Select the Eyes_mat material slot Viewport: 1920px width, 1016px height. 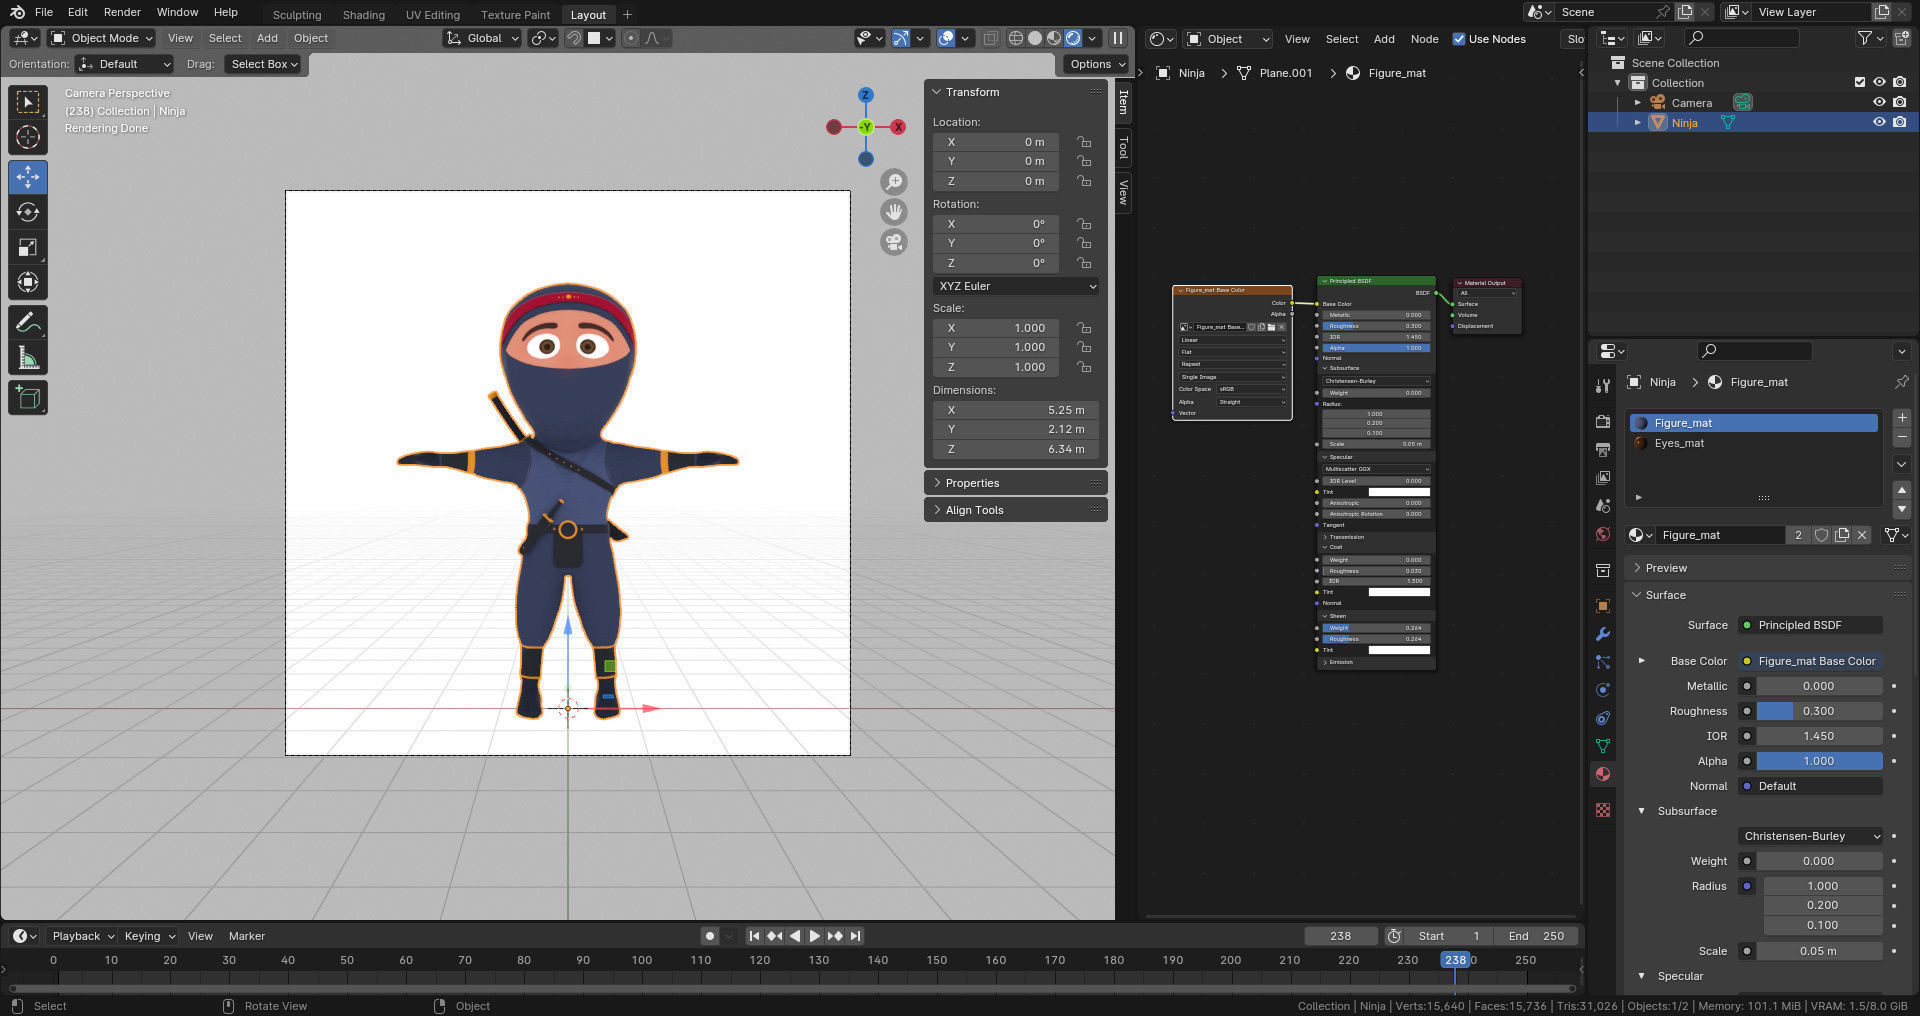click(x=1754, y=443)
